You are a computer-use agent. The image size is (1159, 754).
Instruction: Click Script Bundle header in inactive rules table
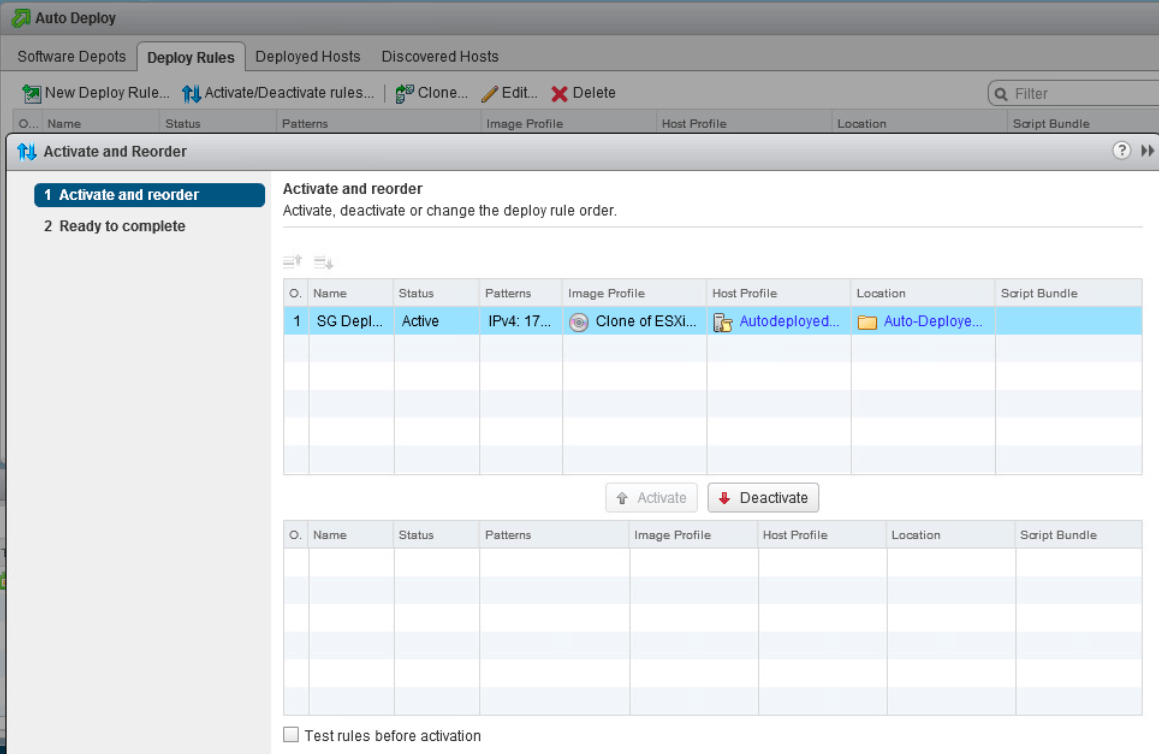coord(1078,535)
